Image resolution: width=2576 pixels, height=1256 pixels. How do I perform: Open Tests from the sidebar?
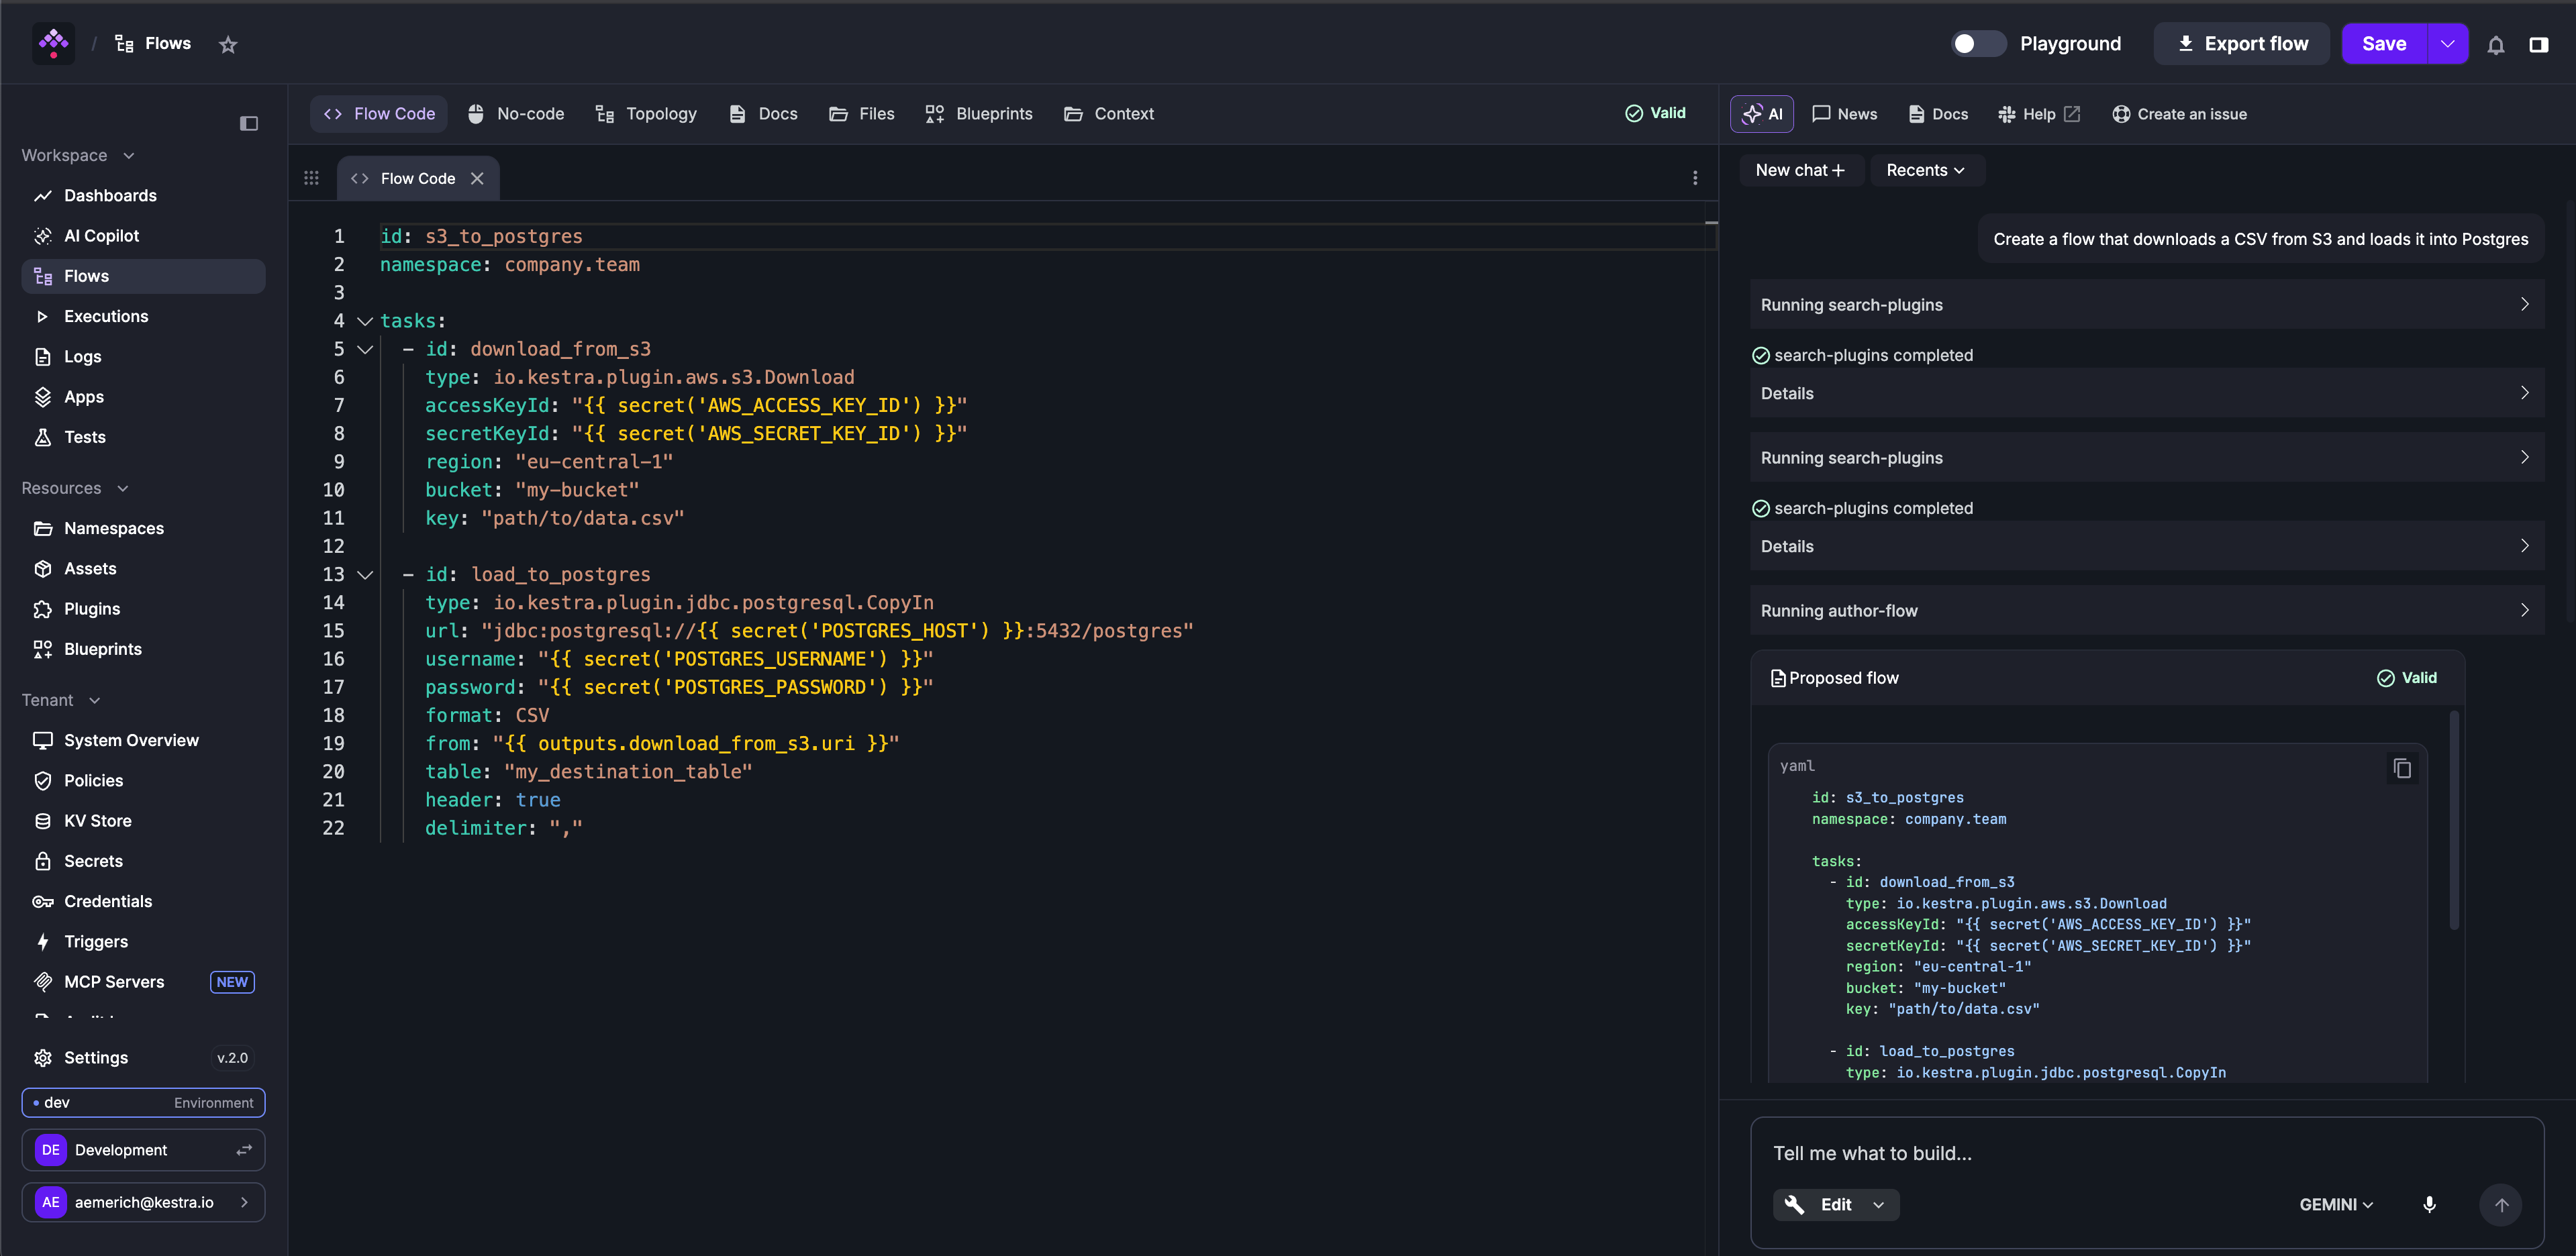point(143,436)
